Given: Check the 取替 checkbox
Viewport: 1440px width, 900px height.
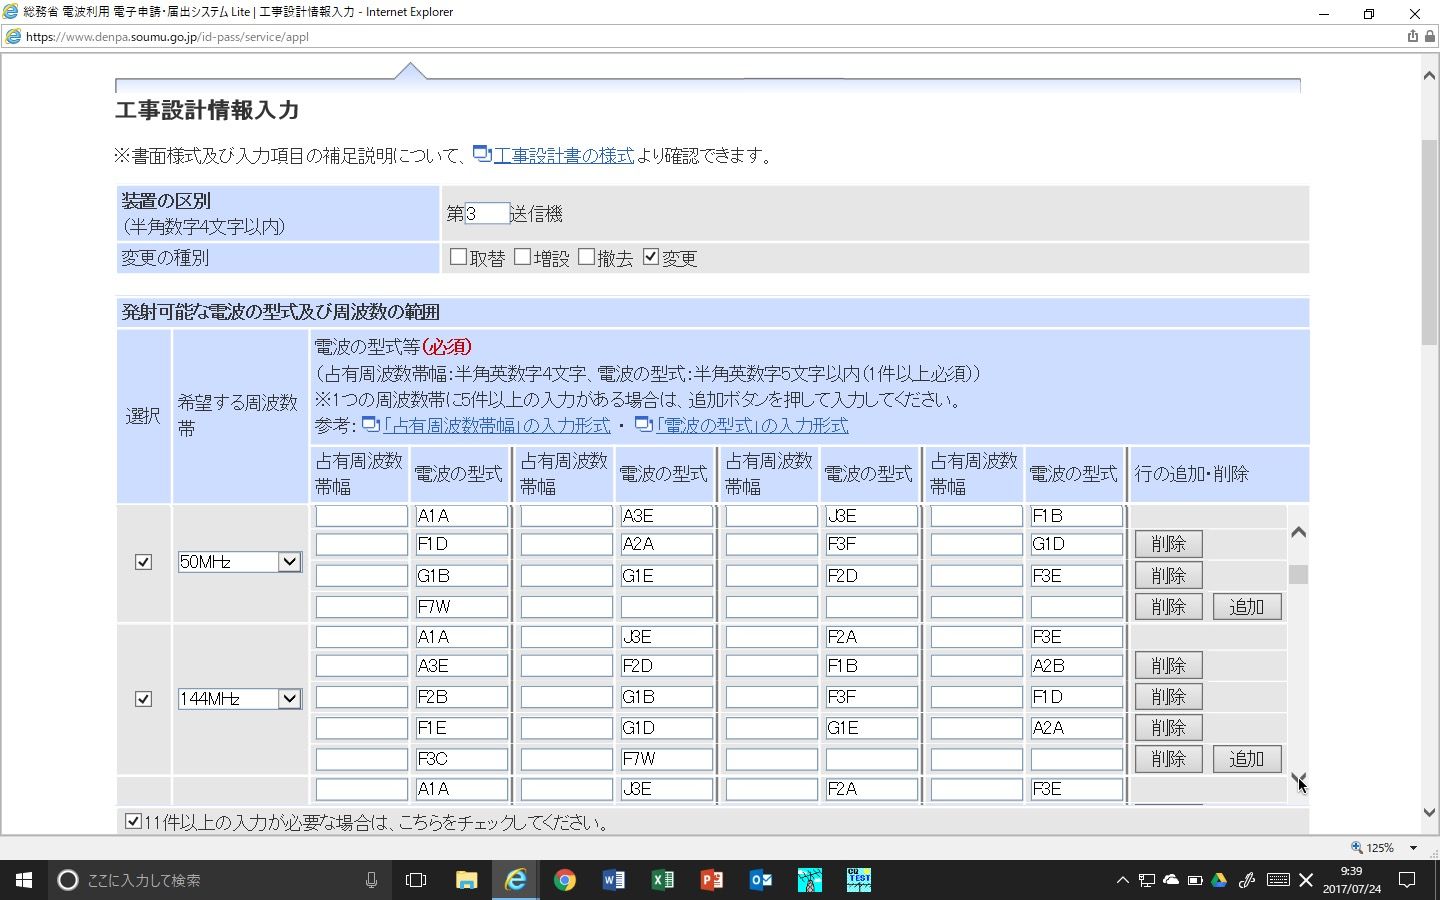Looking at the screenshot, I should 458,257.
